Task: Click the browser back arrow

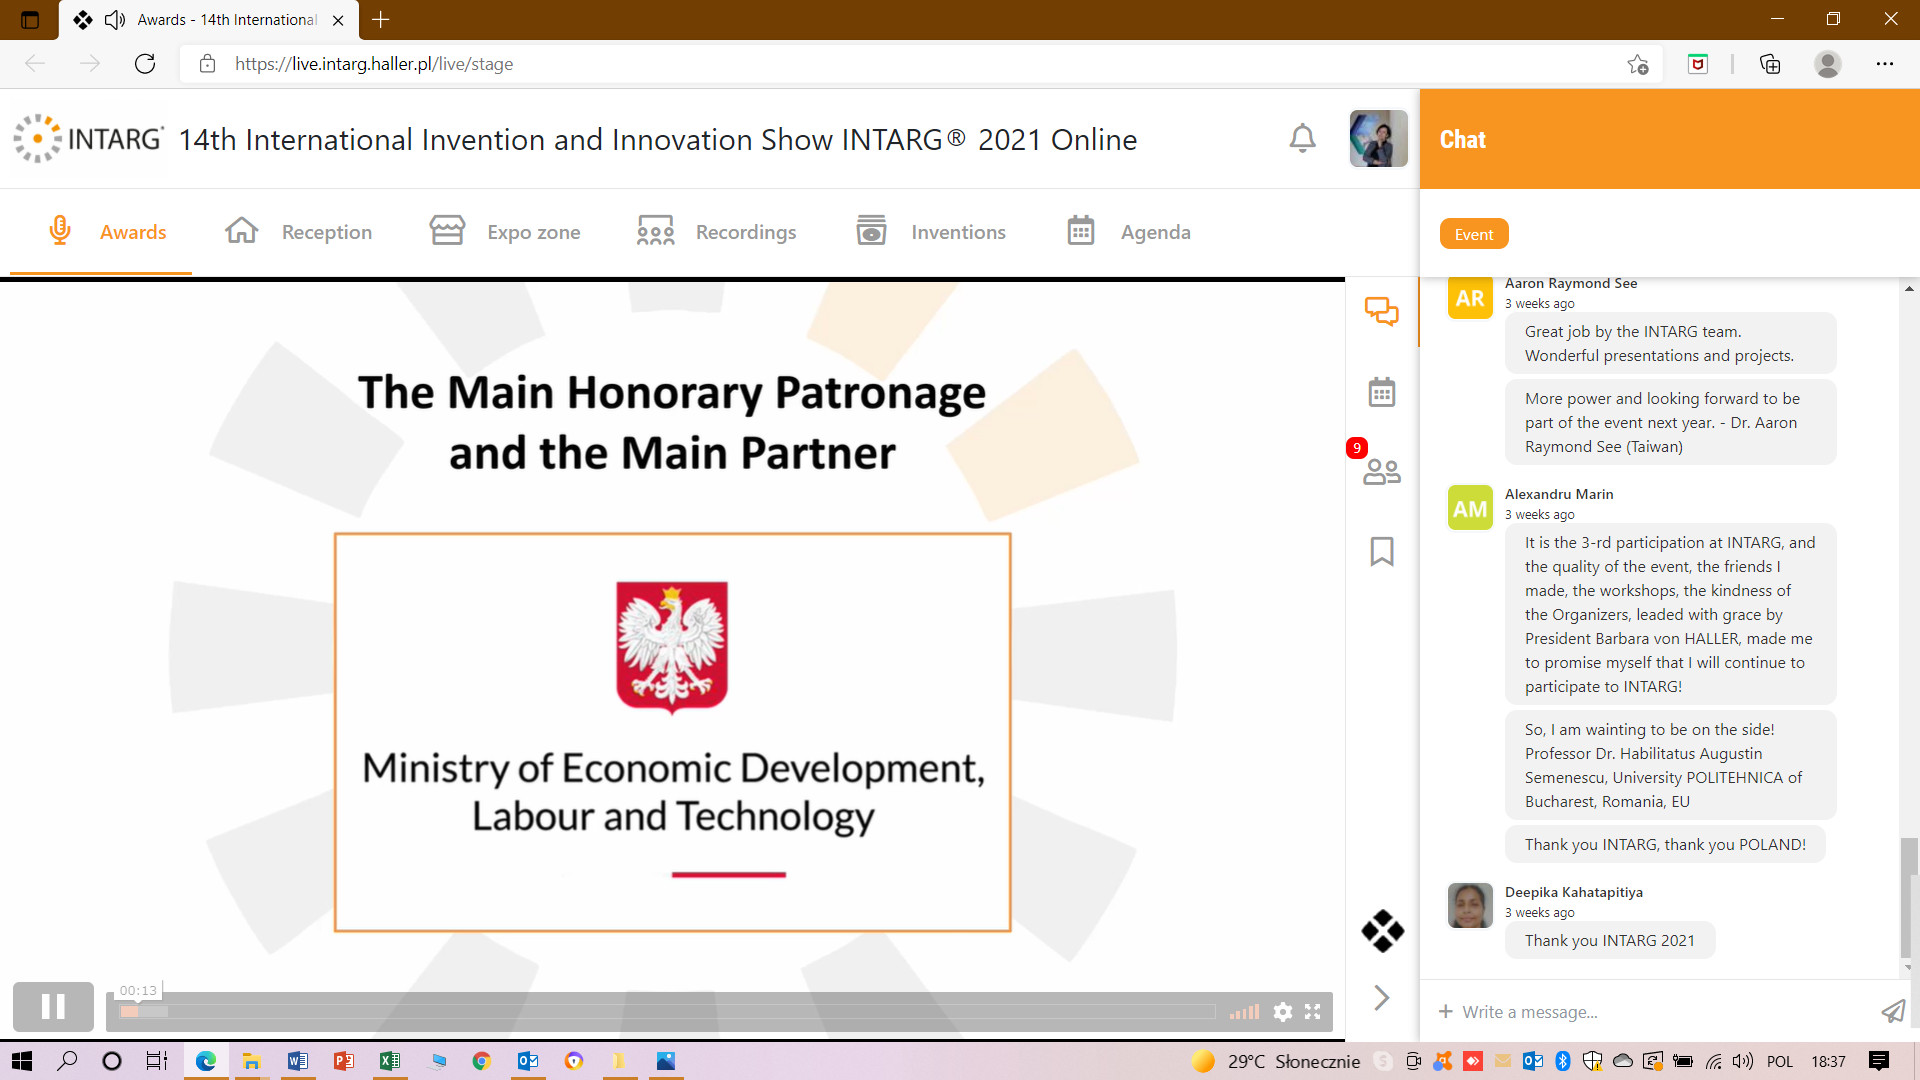Action: (x=35, y=64)
